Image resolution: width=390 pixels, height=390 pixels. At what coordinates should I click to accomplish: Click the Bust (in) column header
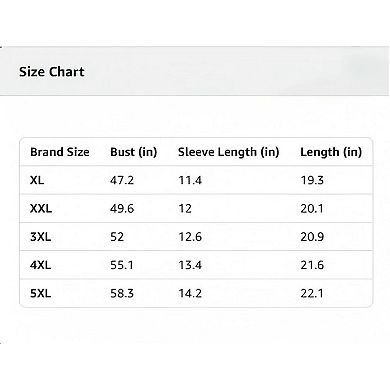(x=134, y=152)
